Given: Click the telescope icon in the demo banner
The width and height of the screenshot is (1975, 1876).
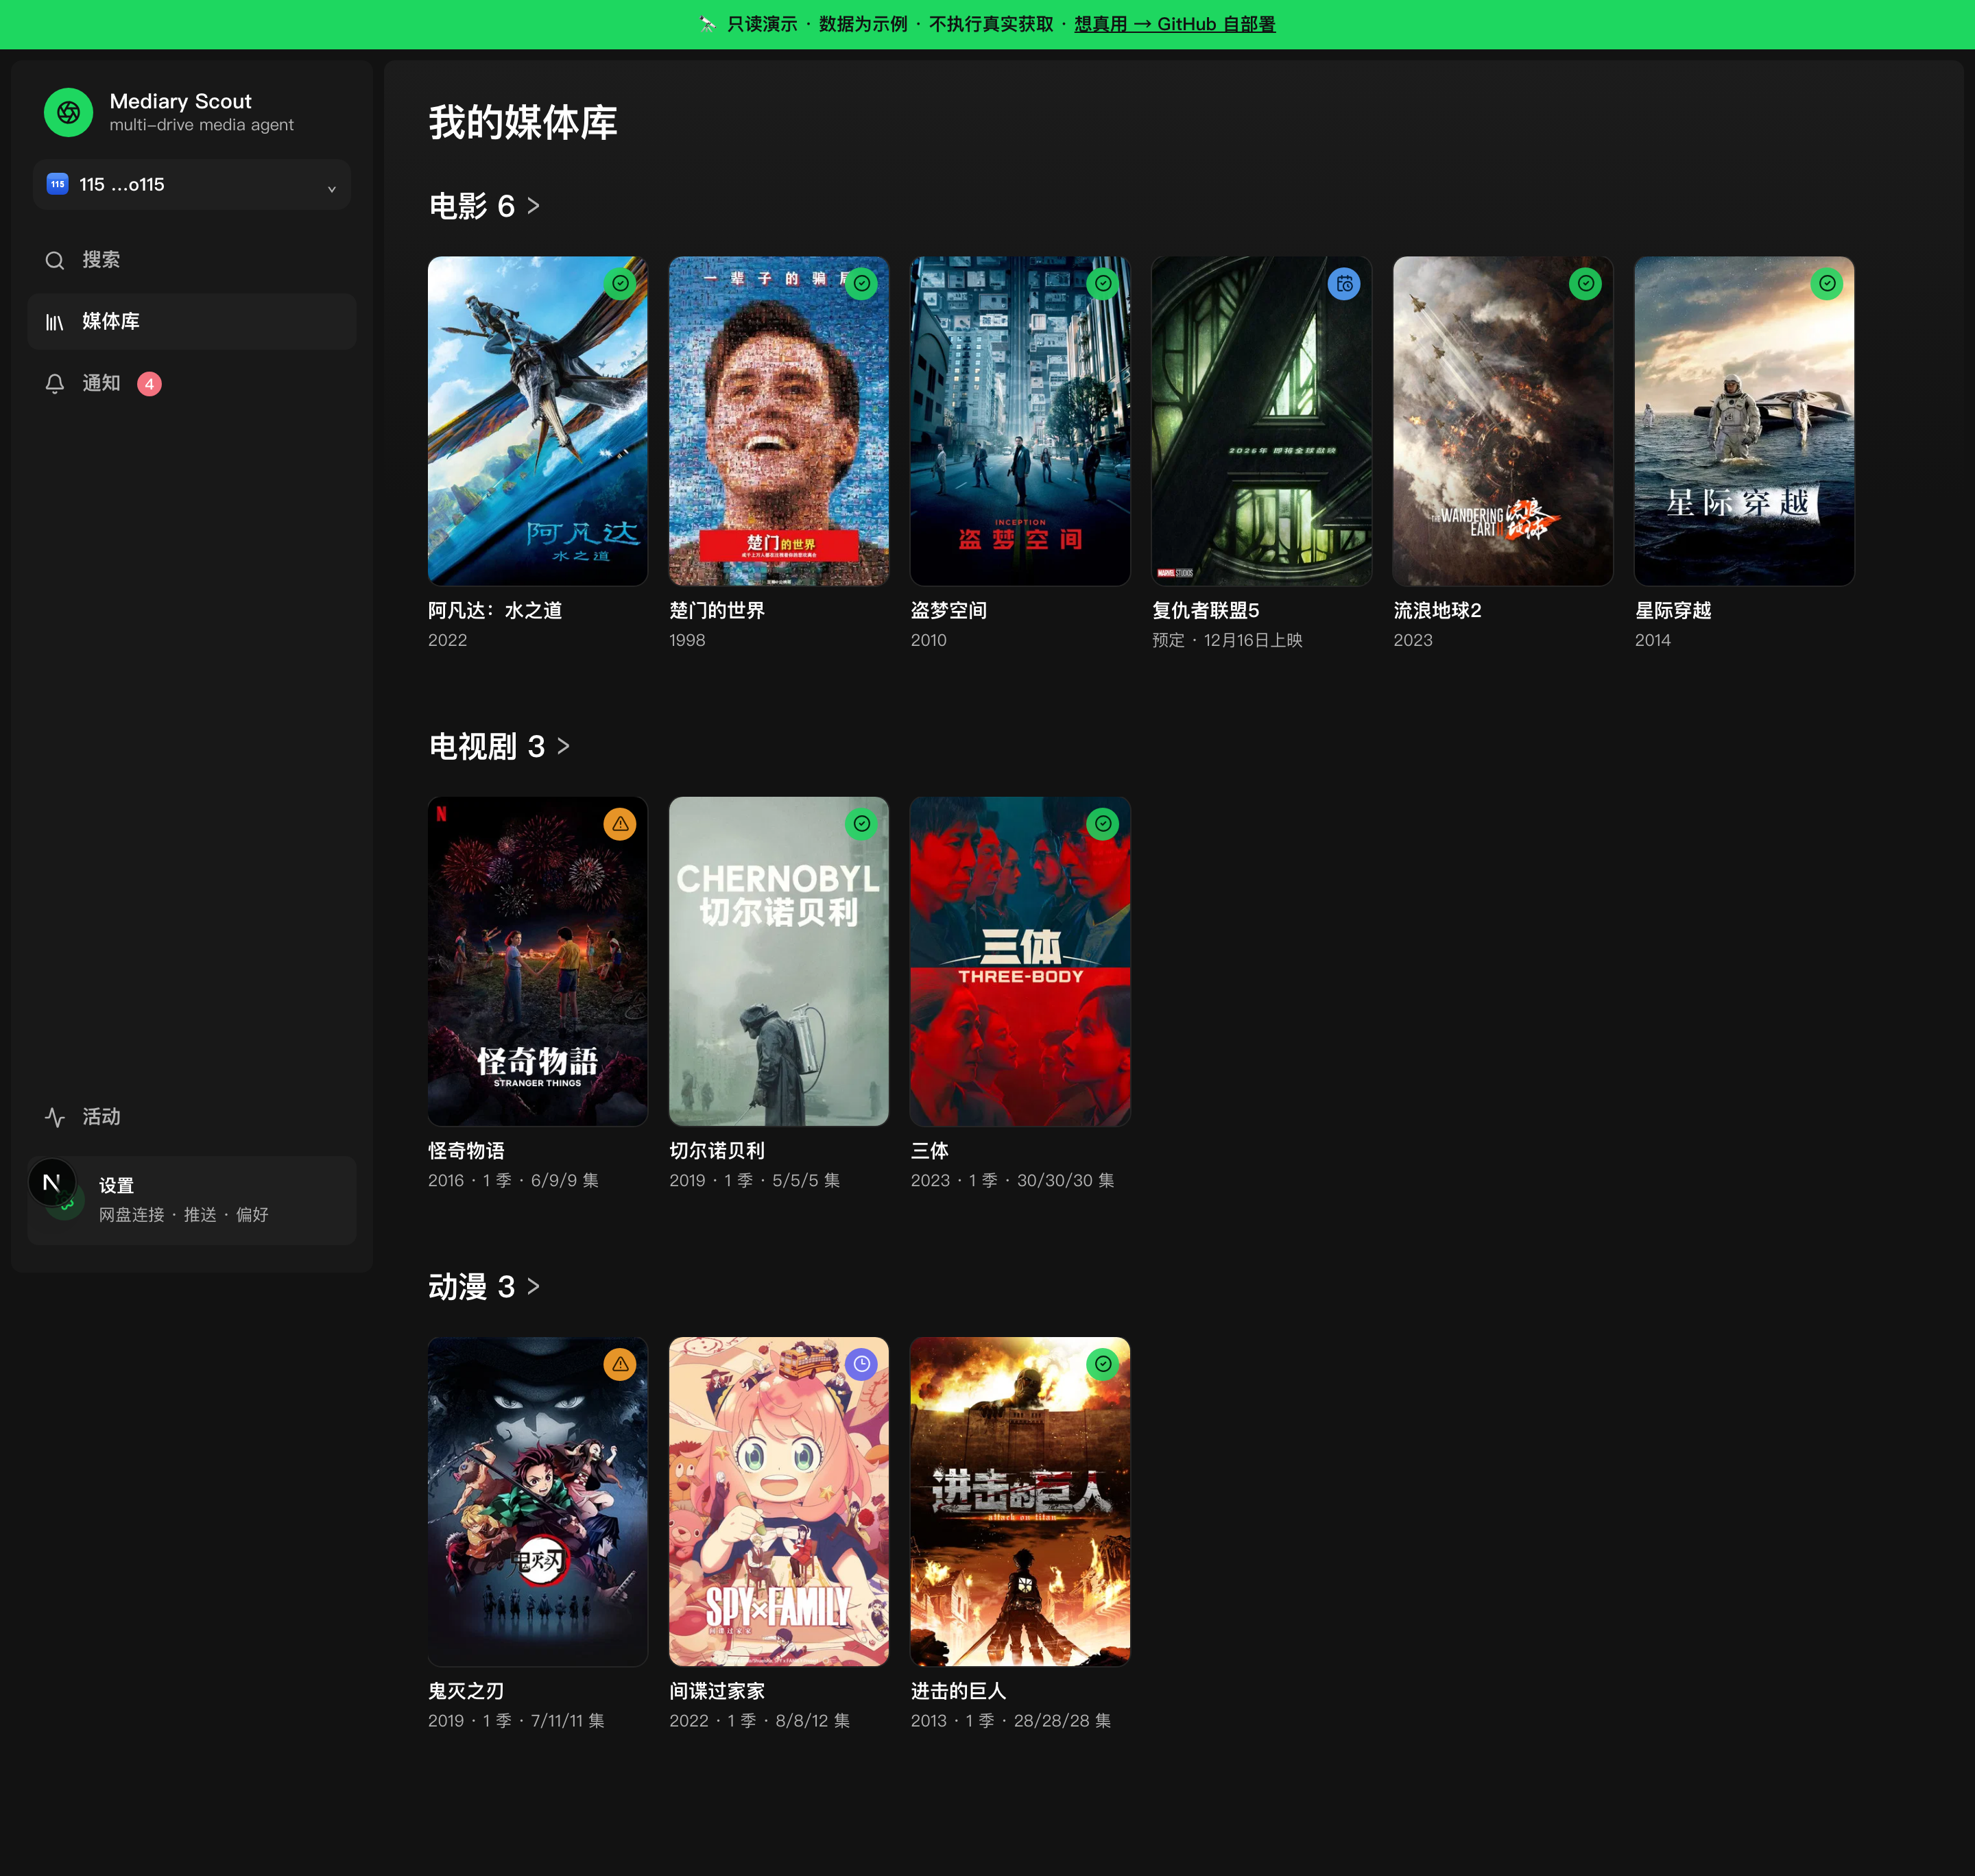Looking at the screenshot, I should [707, 24].
